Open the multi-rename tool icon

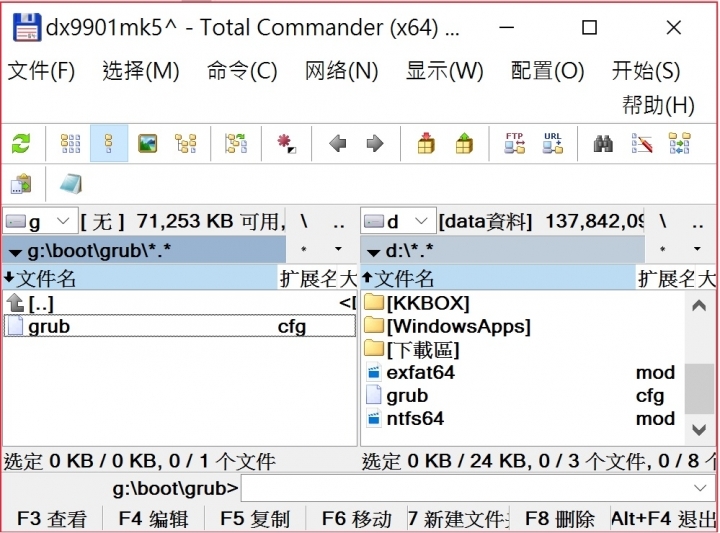pos(642,144)
